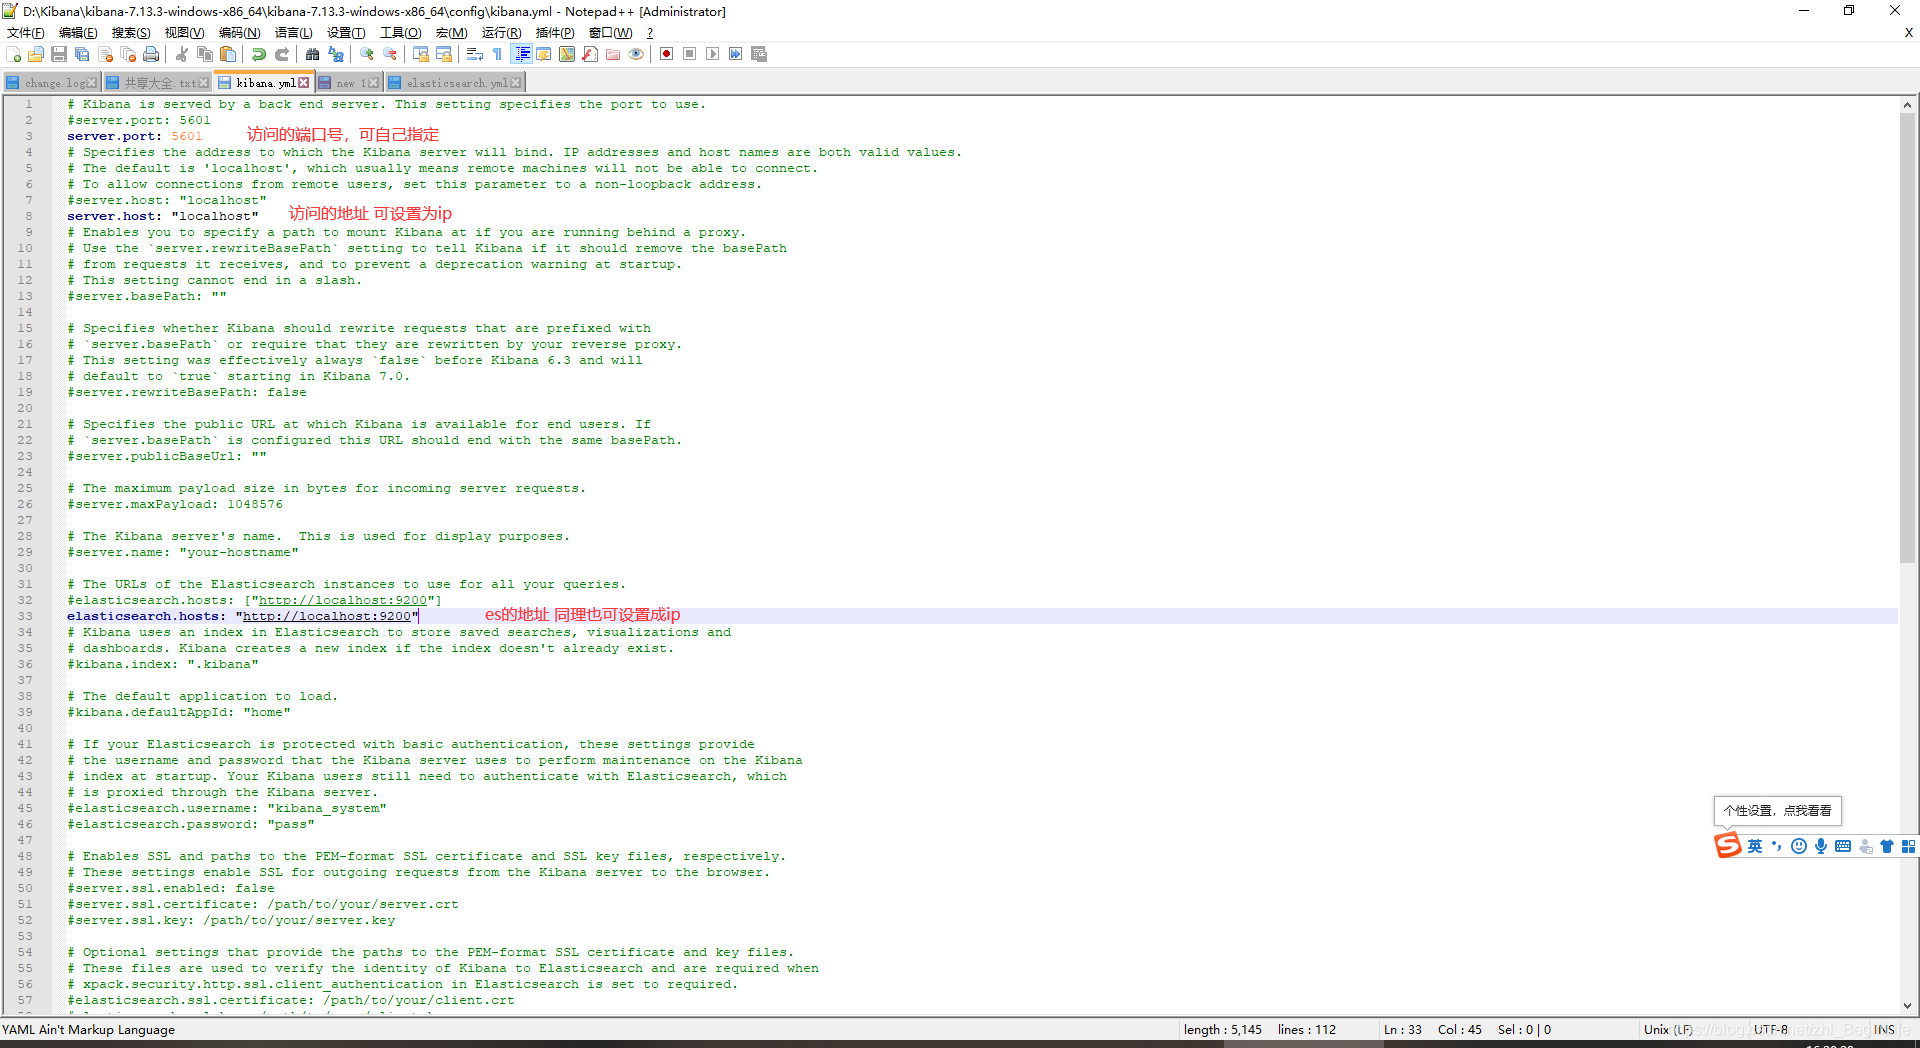Screen dimensions: 1920x1048
Task: Click the Redo arrow icon
Action: click(282, 54)
